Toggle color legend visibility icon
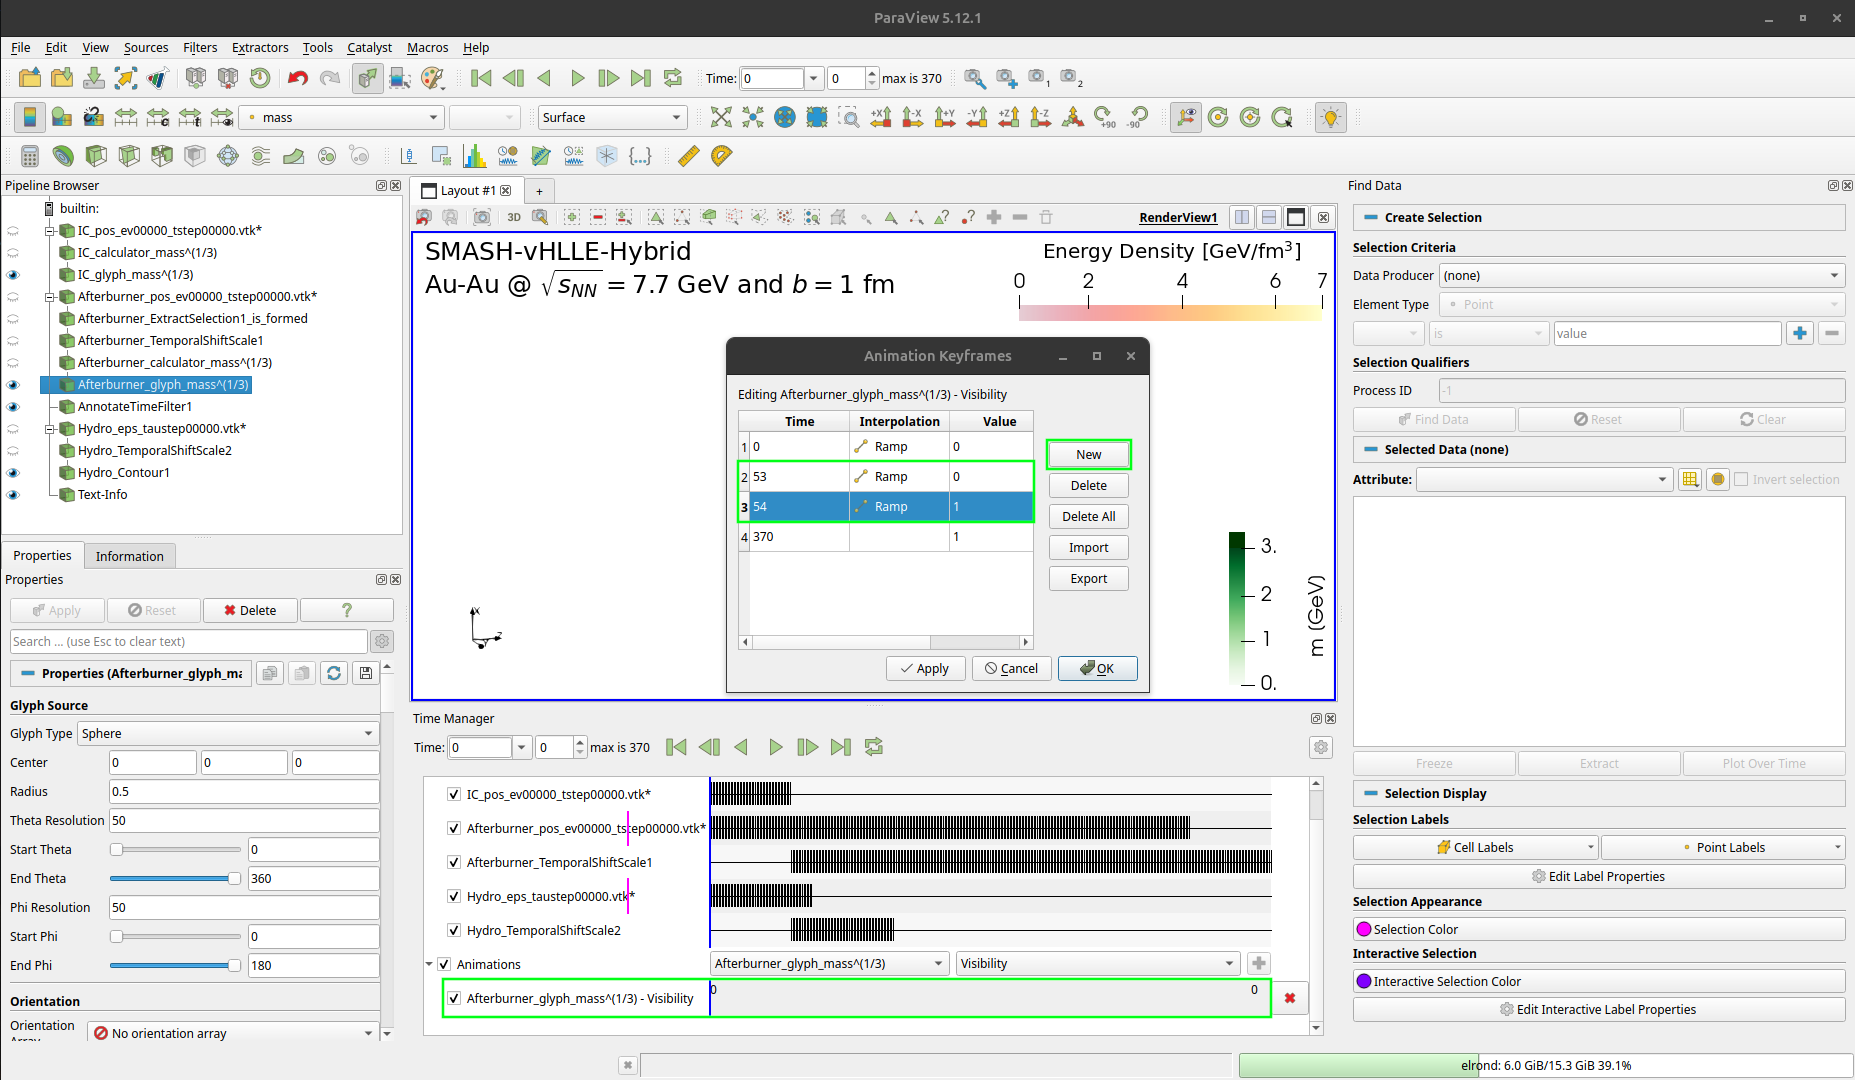 point(30,118)
